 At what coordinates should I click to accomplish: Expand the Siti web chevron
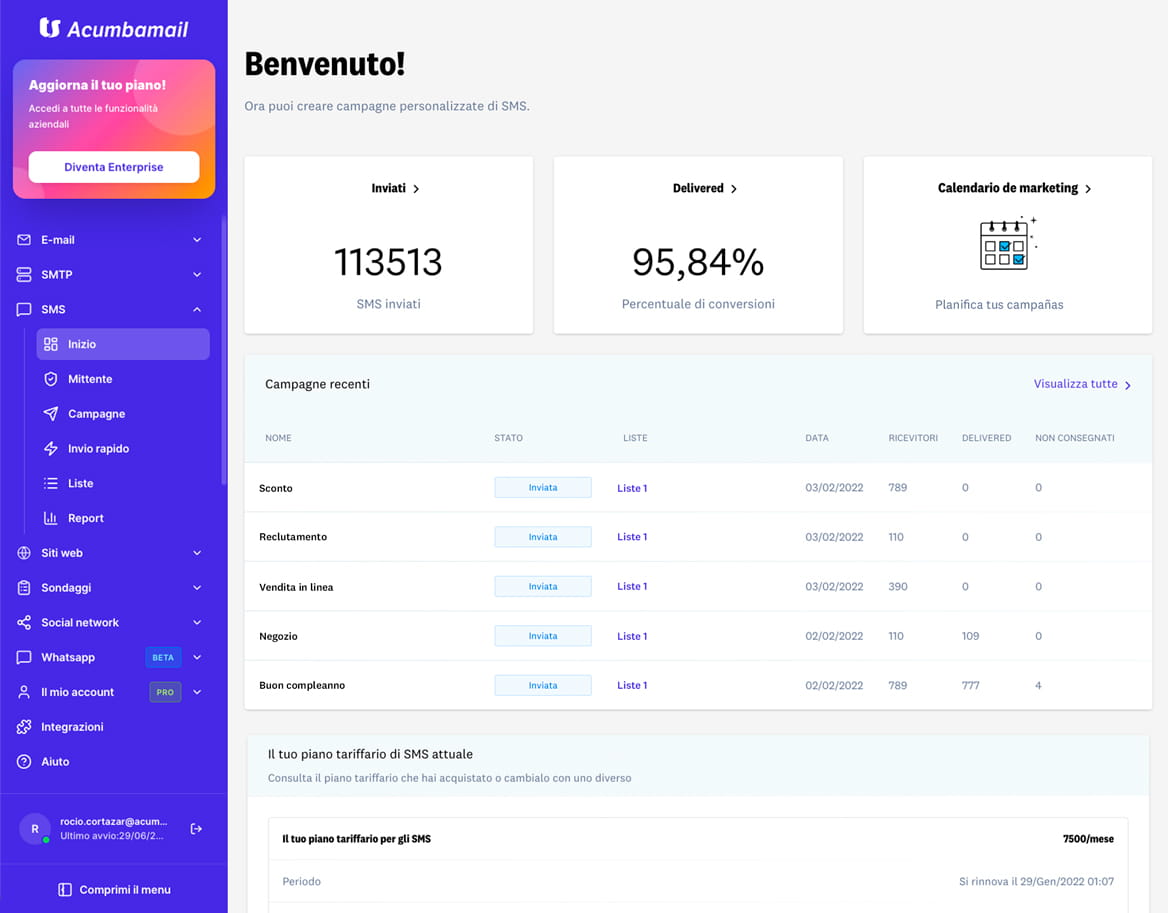pos(197,553)
